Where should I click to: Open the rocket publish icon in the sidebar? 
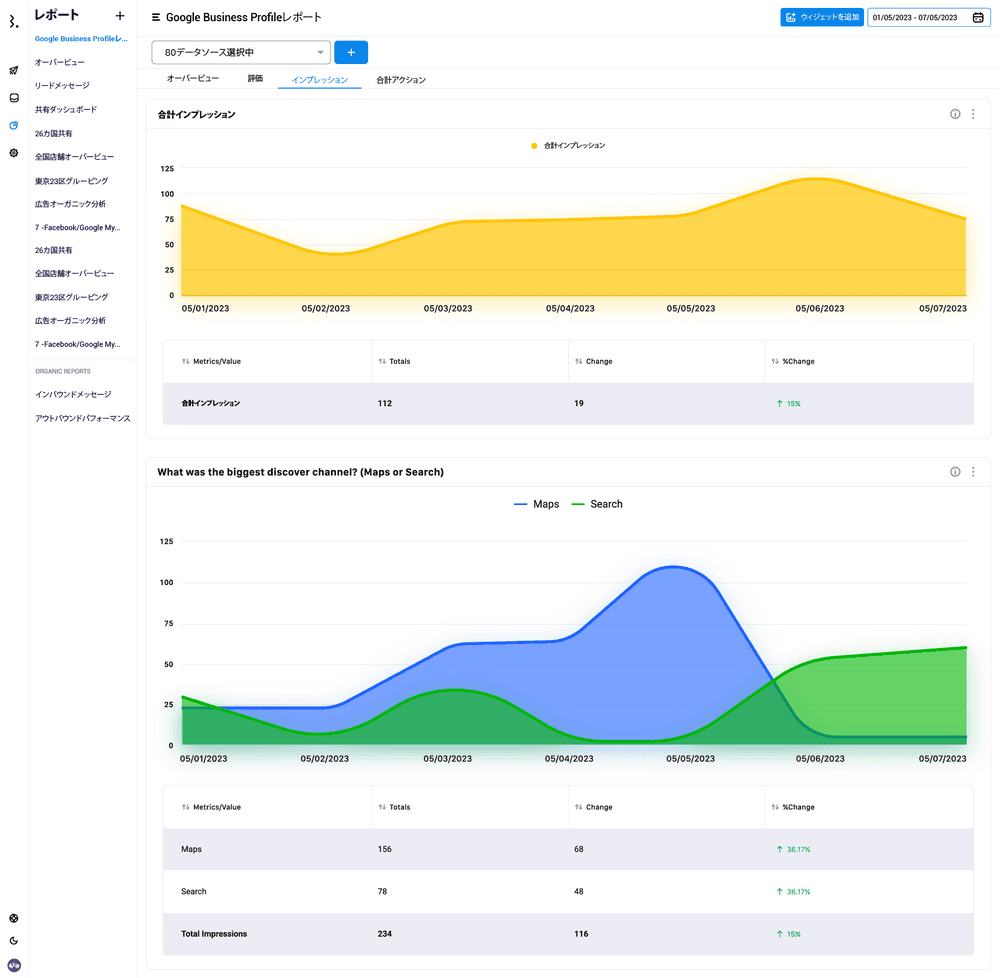[x=14, y=70]
